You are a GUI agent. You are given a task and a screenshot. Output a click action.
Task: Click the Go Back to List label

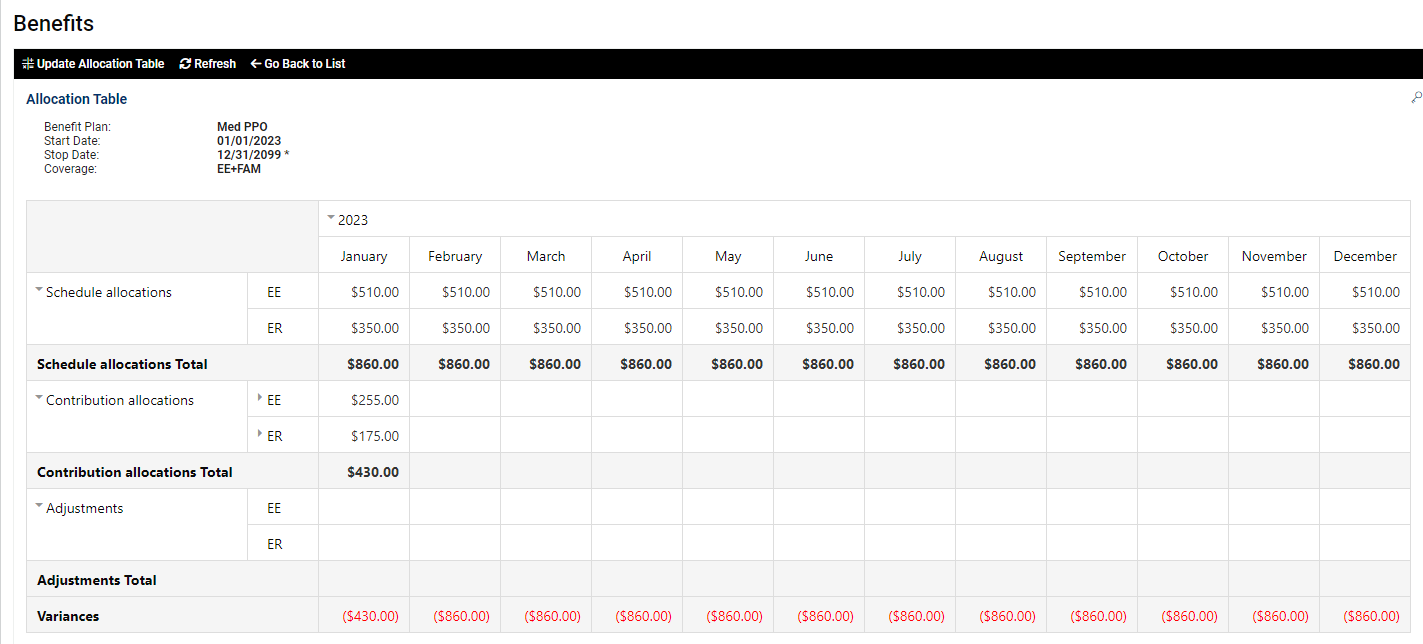(x=305, y=64)
